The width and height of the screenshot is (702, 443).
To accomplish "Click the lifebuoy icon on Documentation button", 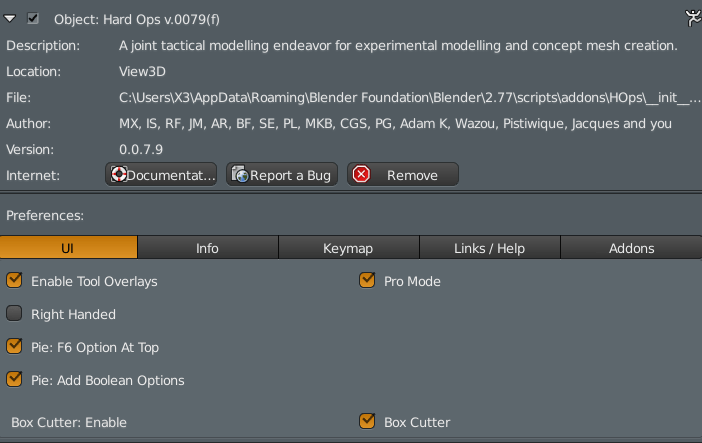I will 120,175.
